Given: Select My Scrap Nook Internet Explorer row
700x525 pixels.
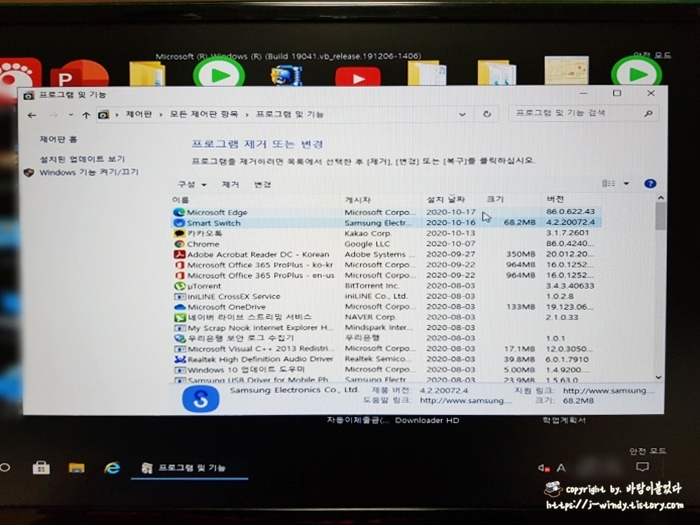Looking at the screenshot, I should (x=386, y=328).
